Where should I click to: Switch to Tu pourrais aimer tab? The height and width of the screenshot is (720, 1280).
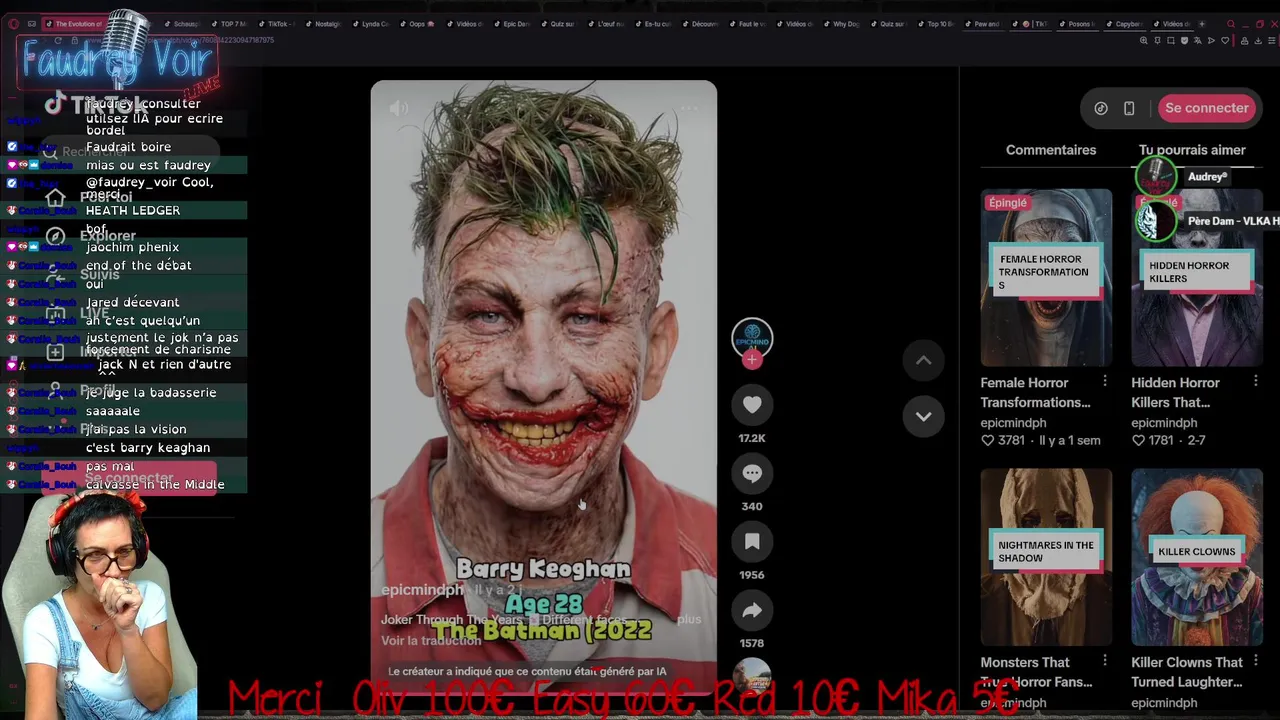[1192, 150]
